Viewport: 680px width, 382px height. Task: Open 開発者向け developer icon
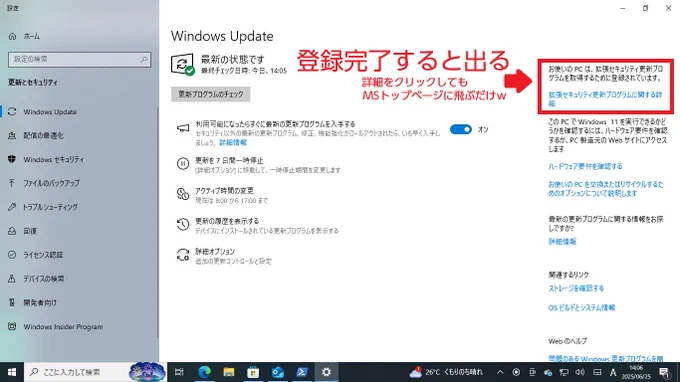click(x=12, y=303)
